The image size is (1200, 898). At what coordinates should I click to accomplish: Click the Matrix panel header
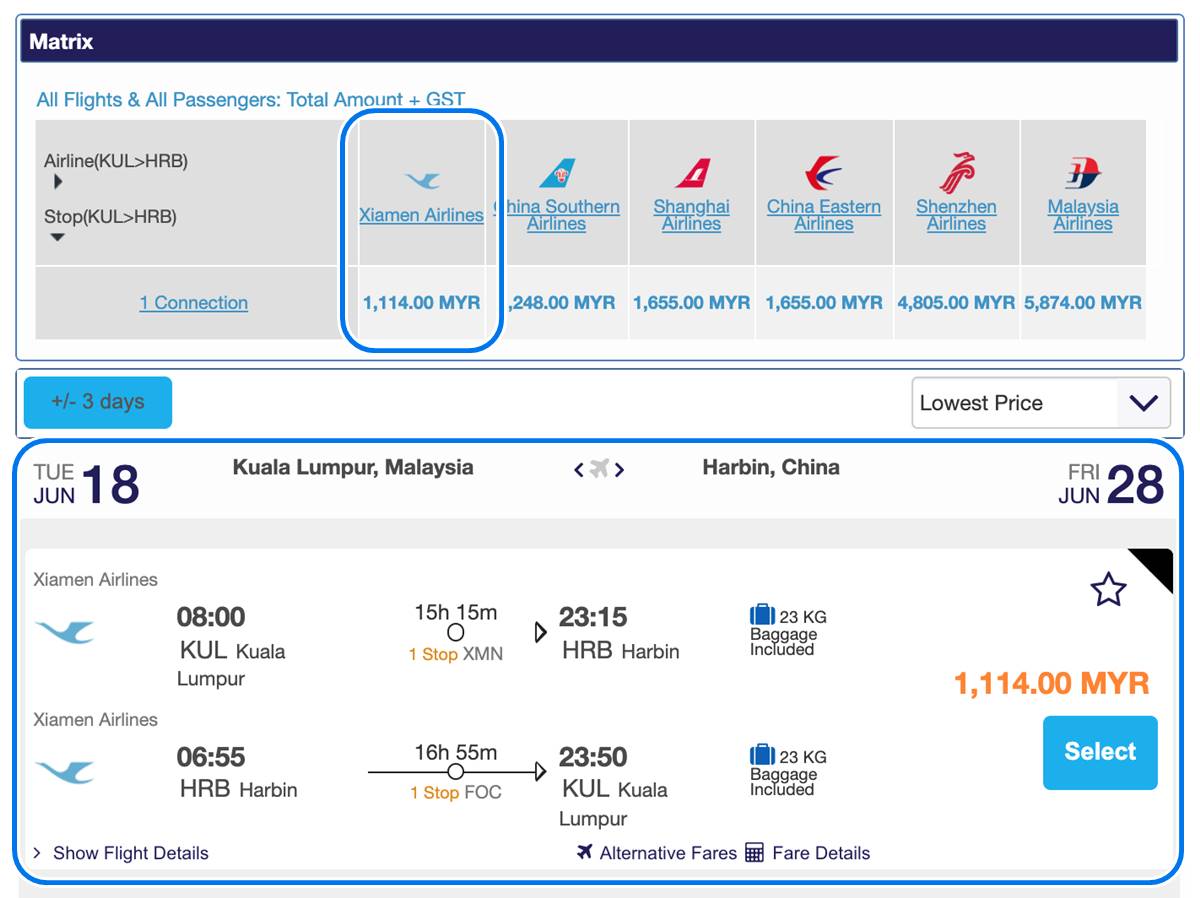pos(600,42)
